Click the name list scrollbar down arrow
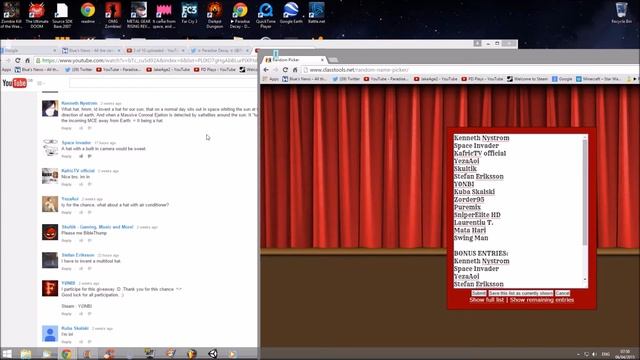The width and height of the screenshot is (640, 360). click(585, 280)
